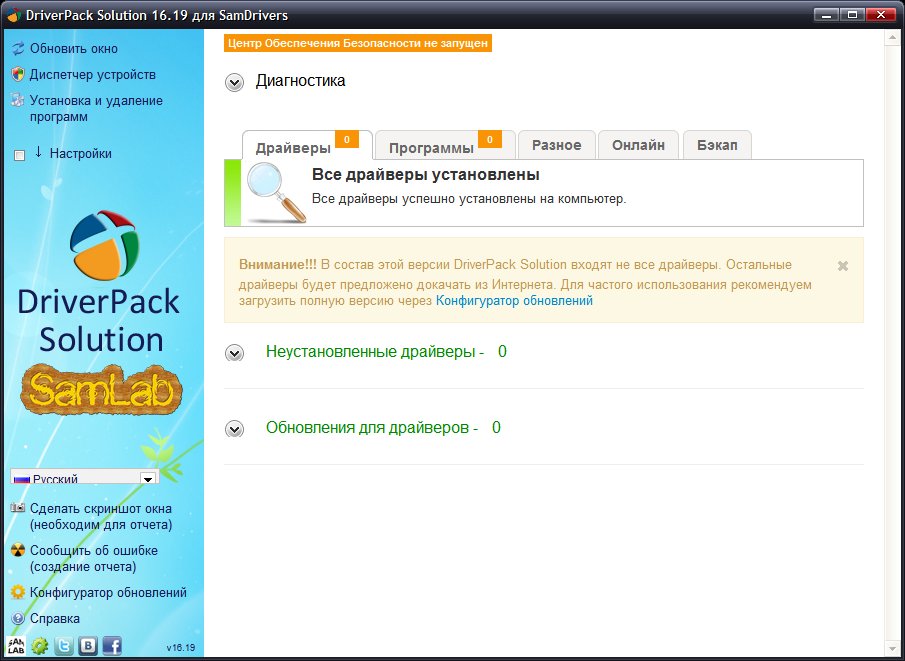Dismiss the Внимание warning with its X
The height and width of the screenshot is (661, 905).
(843, 266)
